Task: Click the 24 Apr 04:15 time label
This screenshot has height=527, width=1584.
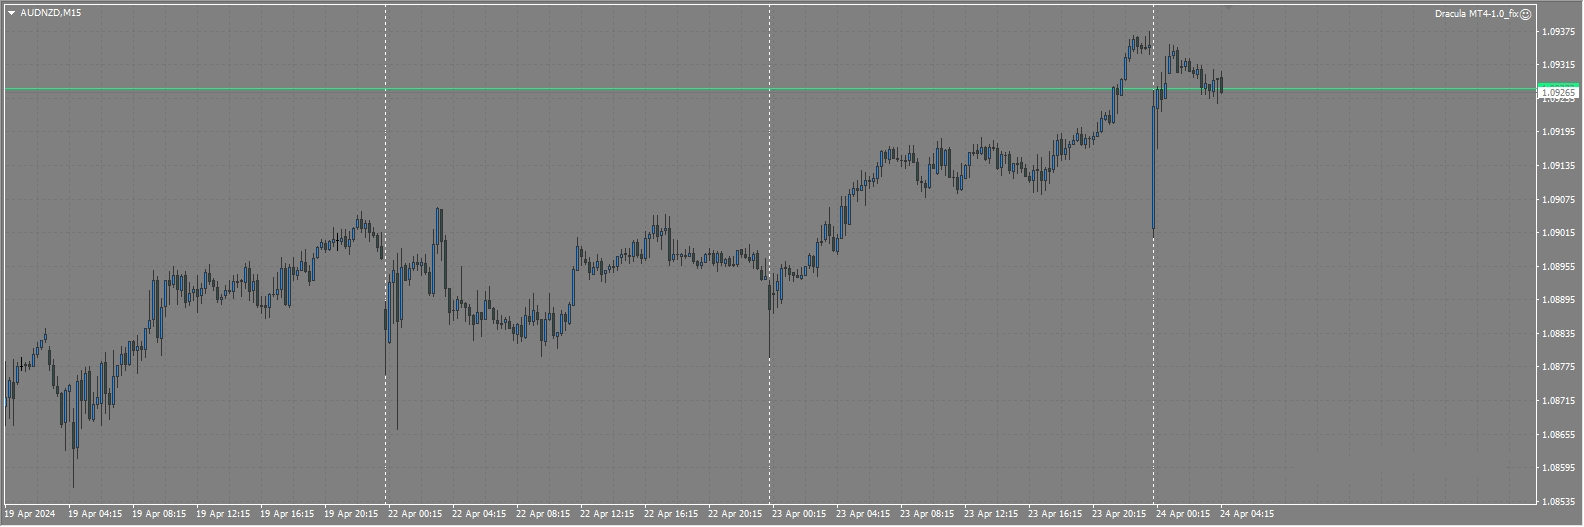Action: (x=1247, y=515)
